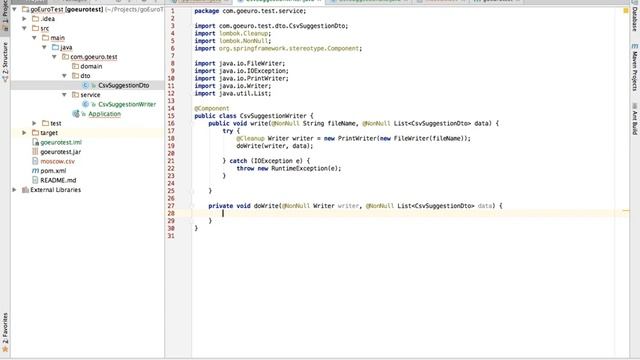
Task: Select the target folder label
Action: tap(49, 133)
